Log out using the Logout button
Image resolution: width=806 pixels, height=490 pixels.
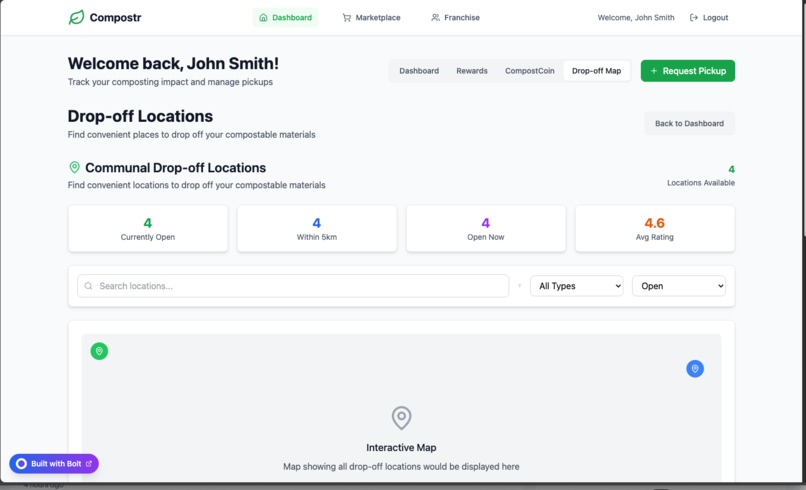pyautogui.click(x=709, y=17)
